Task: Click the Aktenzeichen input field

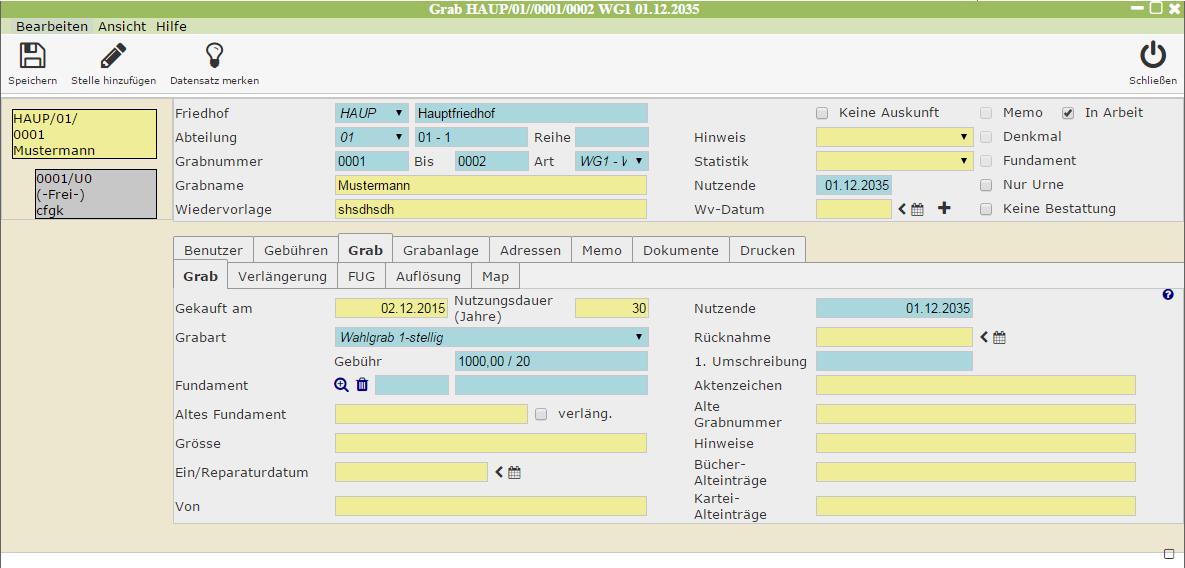Action: click(x=975, y=385)
